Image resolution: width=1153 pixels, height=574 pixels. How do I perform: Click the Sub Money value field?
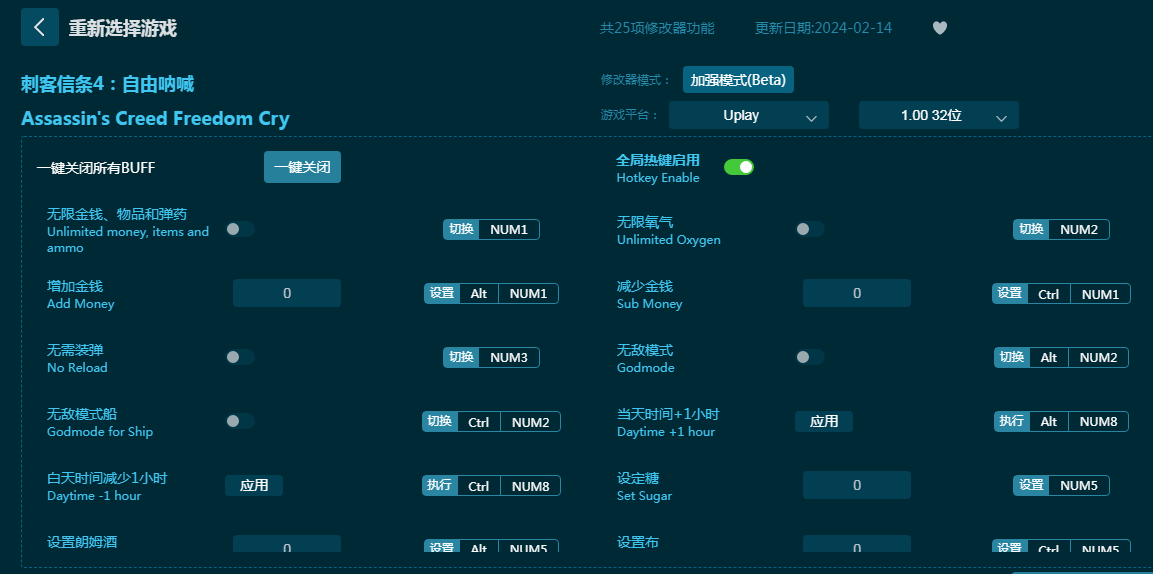(x=857, y=293)
